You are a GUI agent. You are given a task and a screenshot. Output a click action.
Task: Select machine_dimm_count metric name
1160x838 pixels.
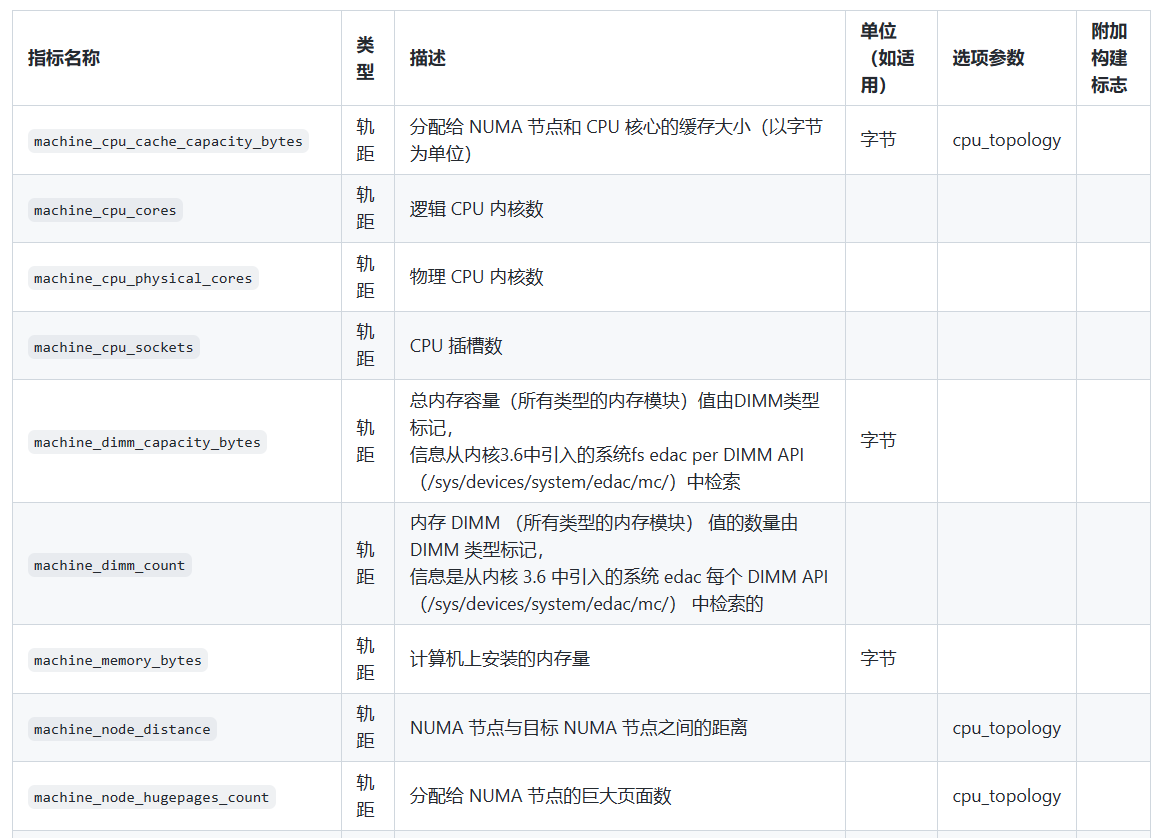(109, 565)
